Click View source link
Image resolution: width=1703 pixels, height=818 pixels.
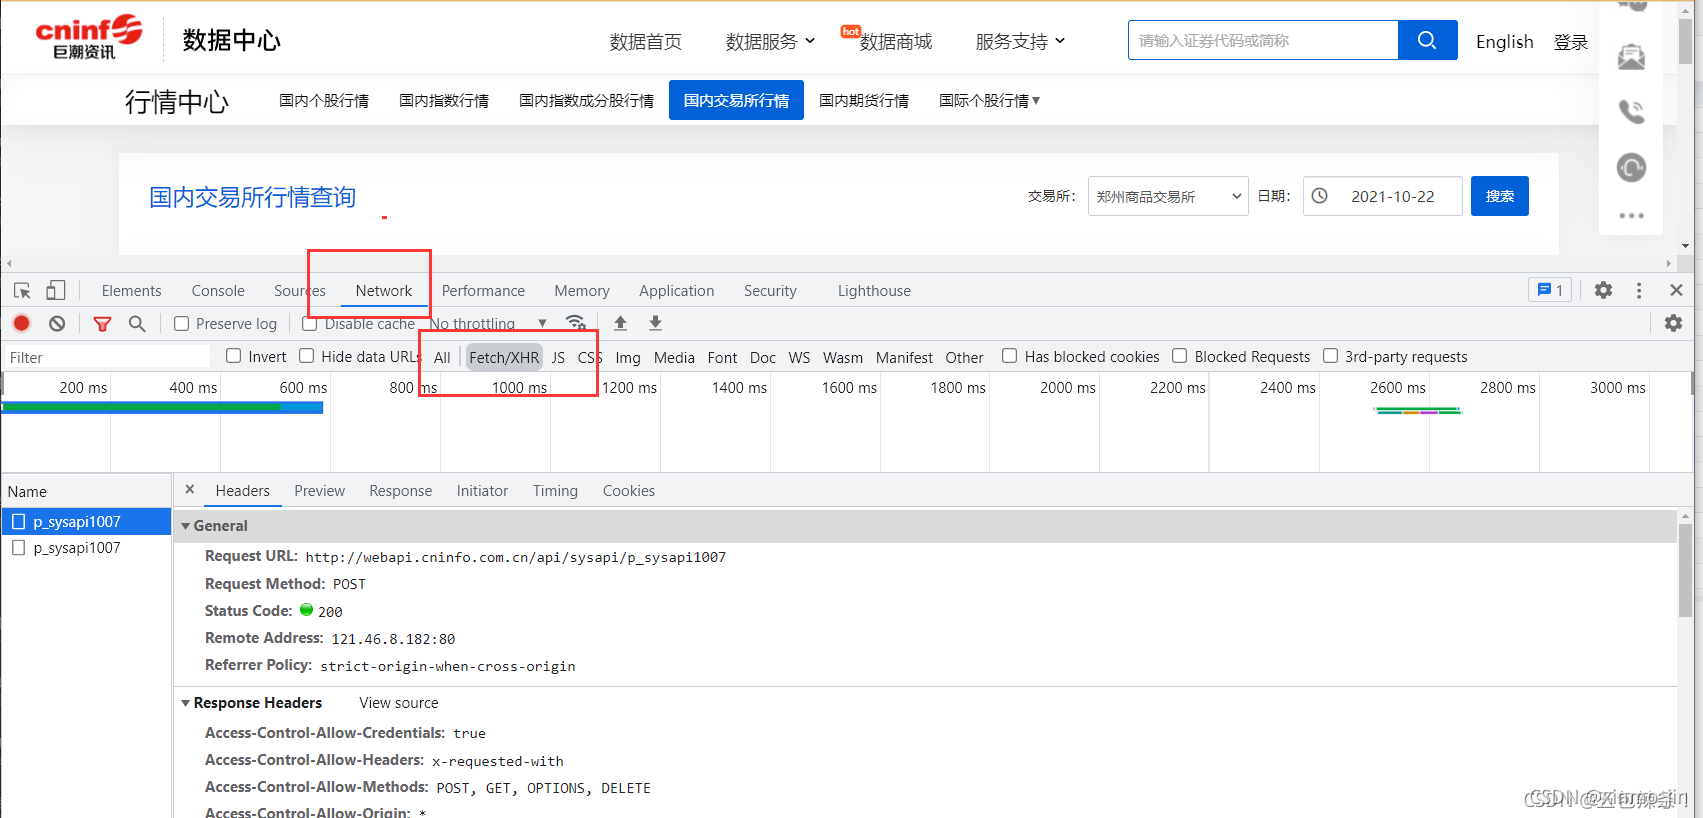(x=399, y=703)
